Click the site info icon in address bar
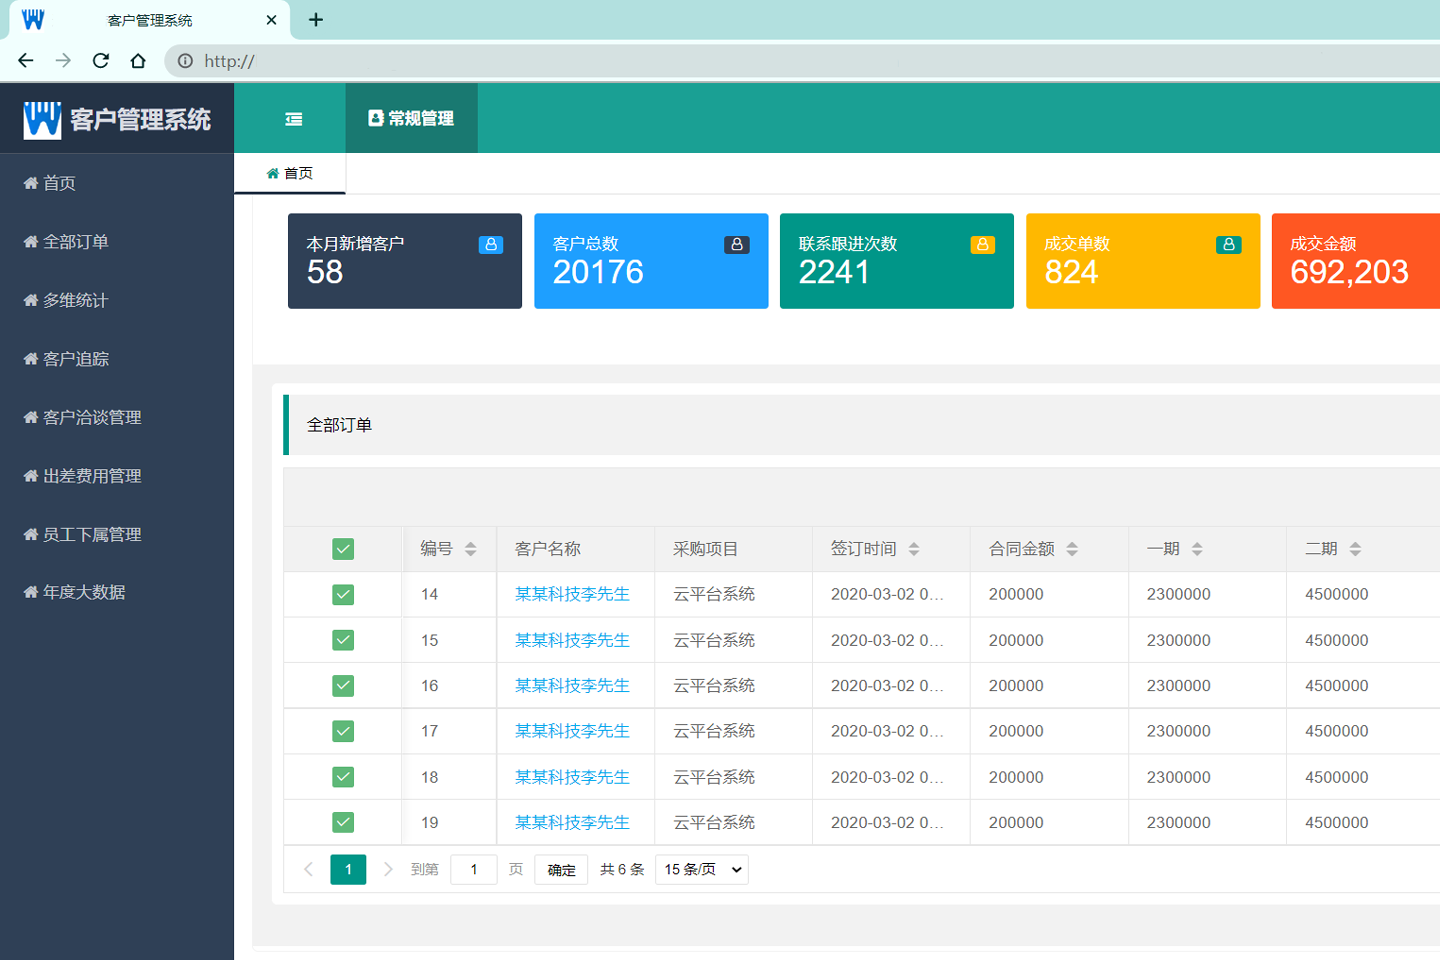The width and height of the screenshot is (1440, 960). click(x=185, y=61)
